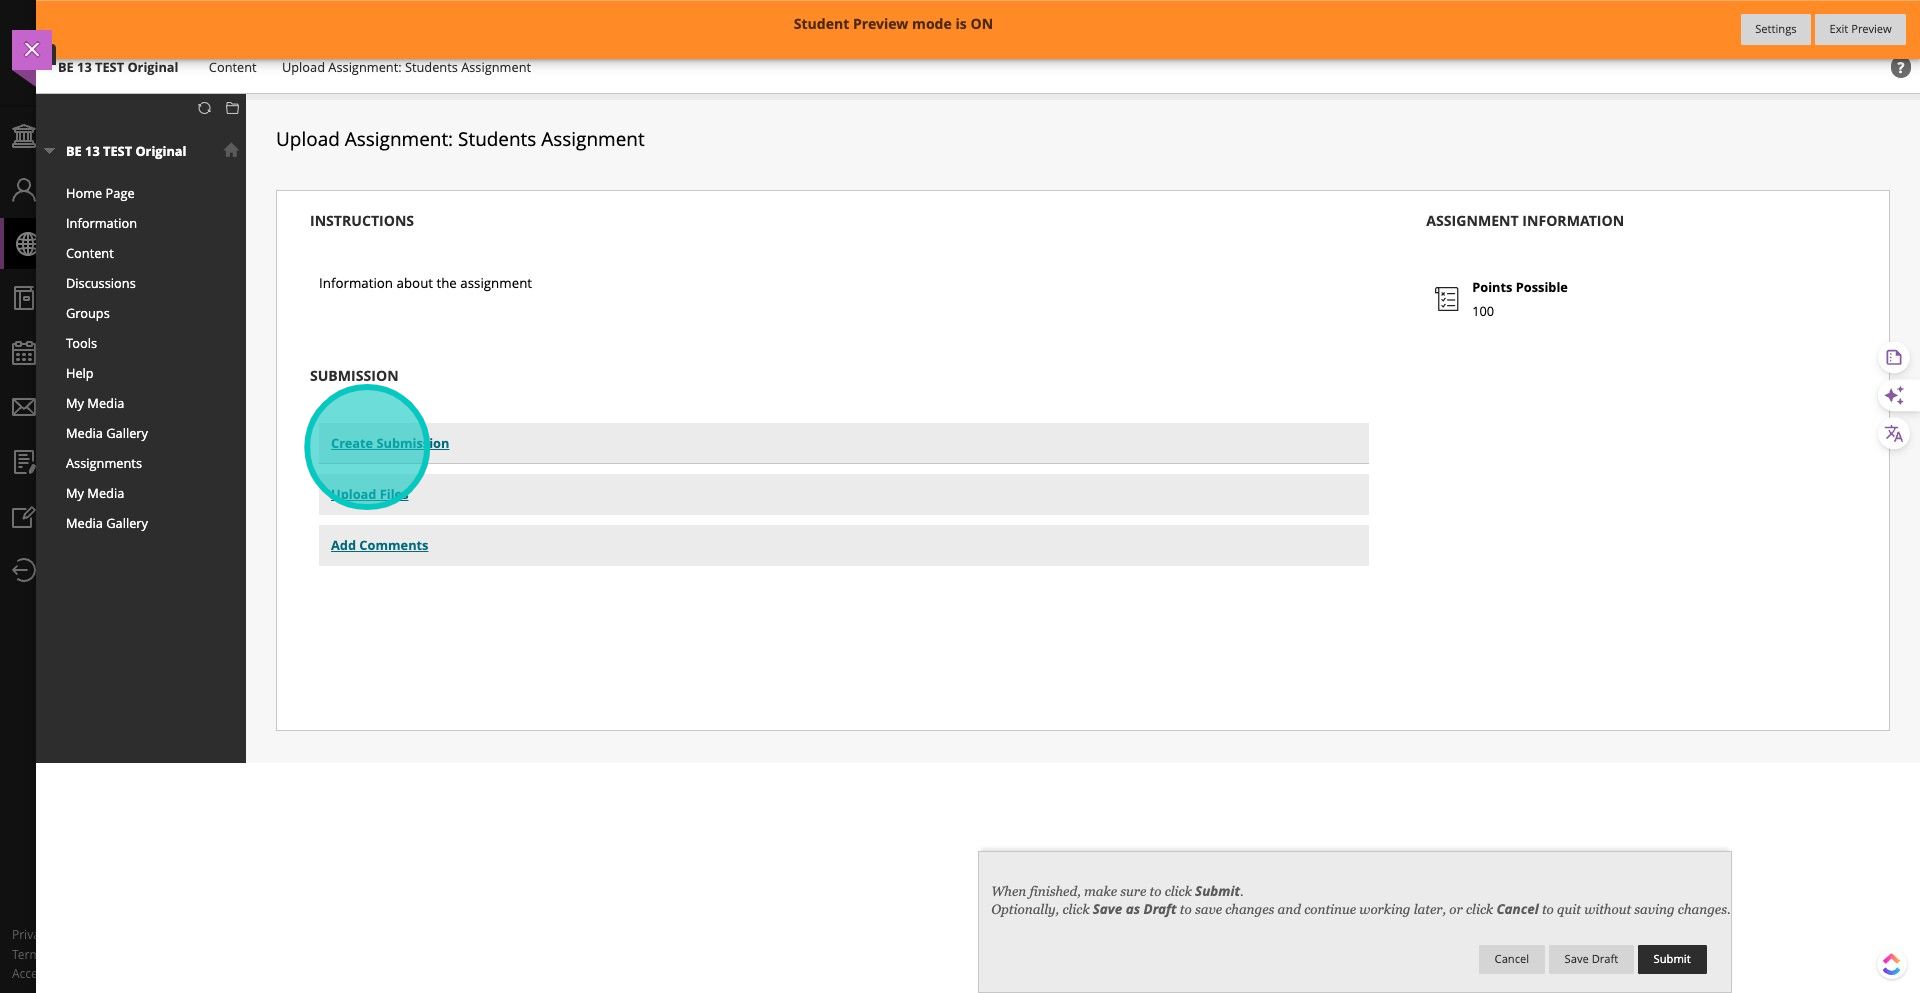Open the Calendar icon in left rail
Image resolution: width=1920 pixels, height=993 pixels.
23,353
